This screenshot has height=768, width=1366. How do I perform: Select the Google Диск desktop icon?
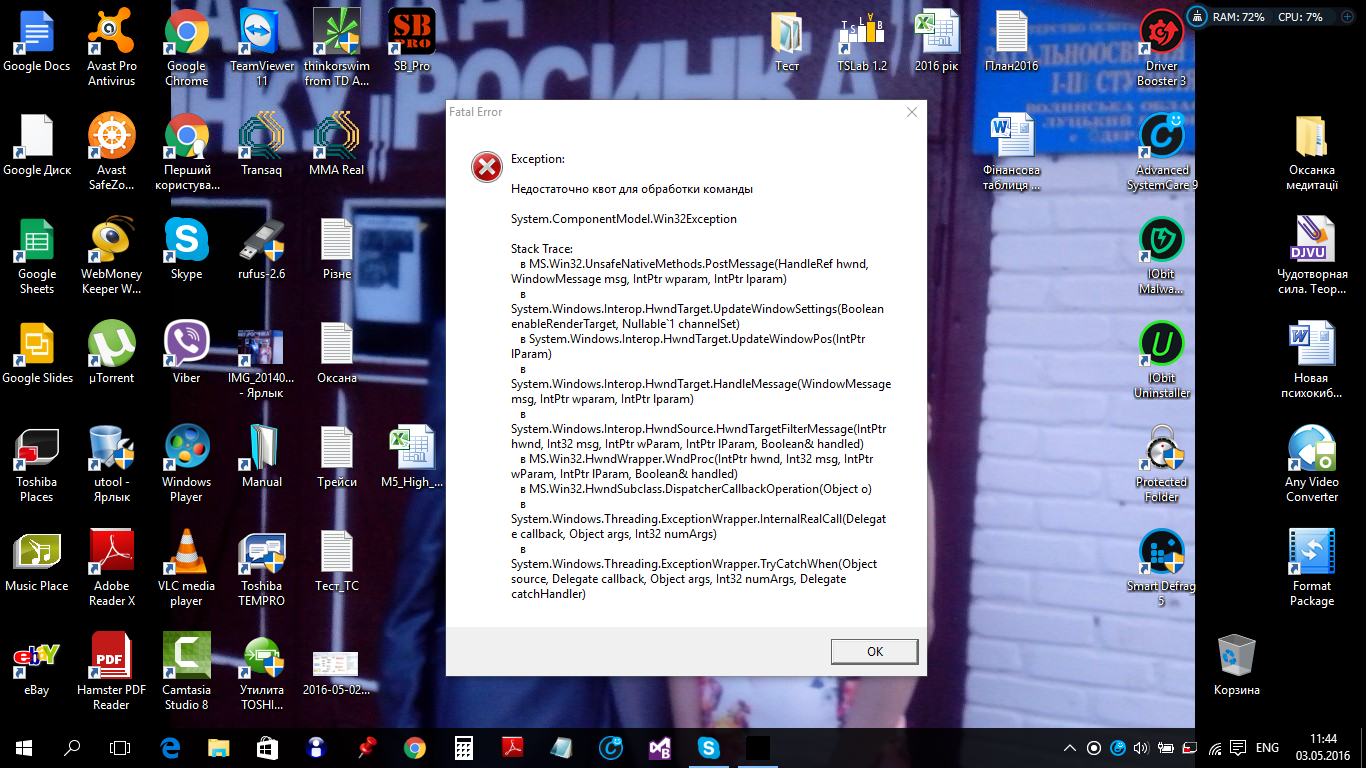[37, 146]
